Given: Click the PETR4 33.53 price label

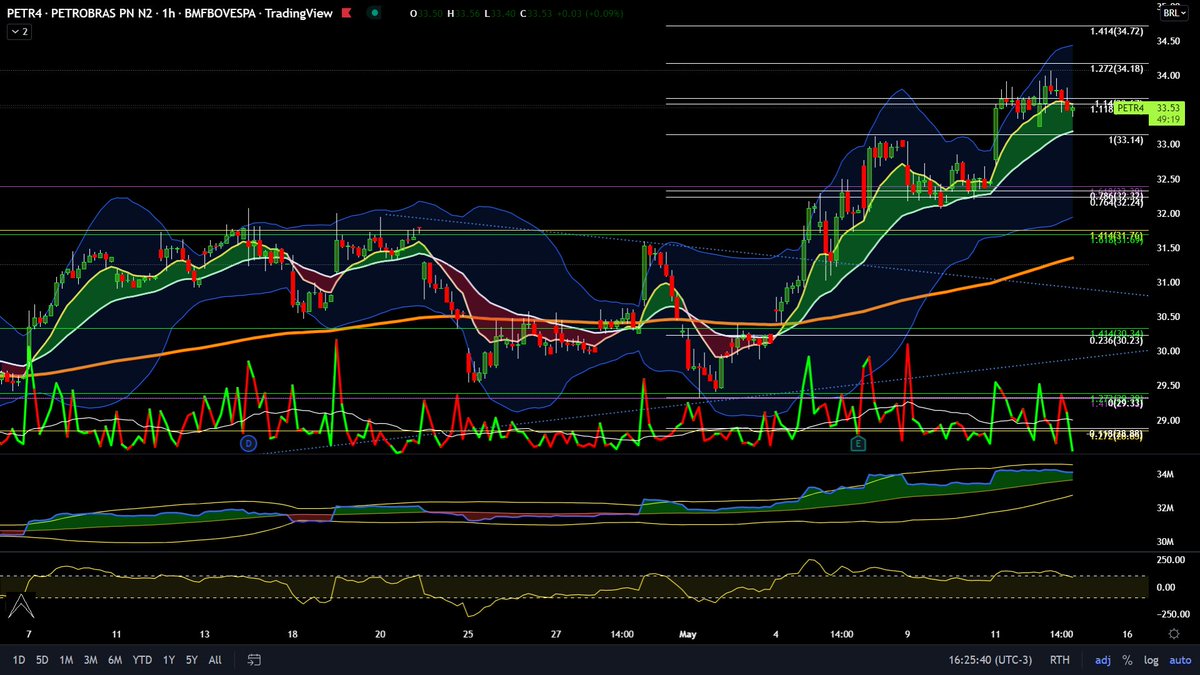Looking at the screenshot, I should (x=1147, y=113).
